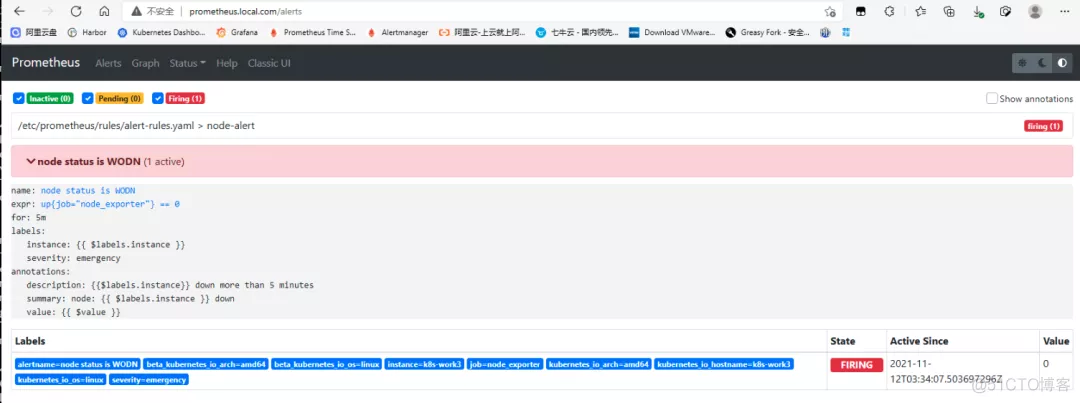Viewport: 1080px width, 403px height.
Task: Open the browser downloads icon
Action: [977, 12]
